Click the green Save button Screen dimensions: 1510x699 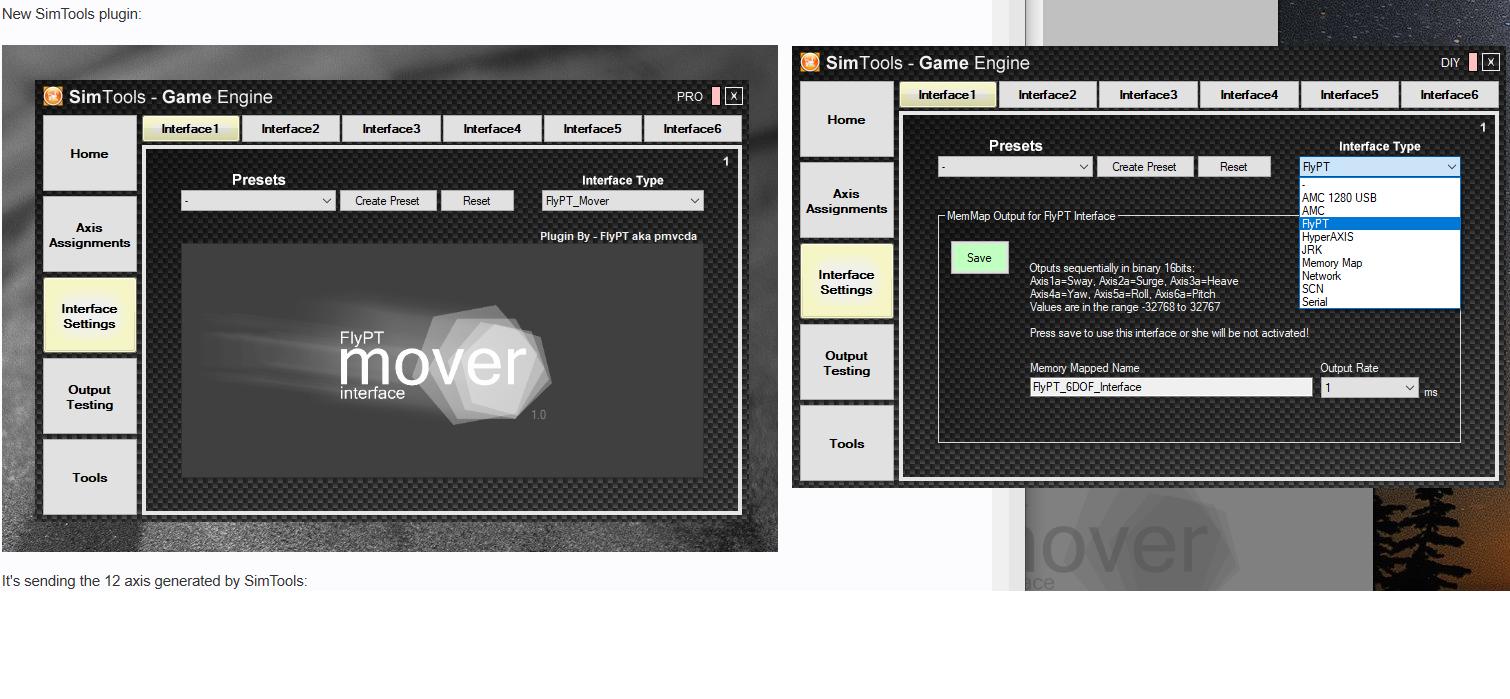click(979, 258)
